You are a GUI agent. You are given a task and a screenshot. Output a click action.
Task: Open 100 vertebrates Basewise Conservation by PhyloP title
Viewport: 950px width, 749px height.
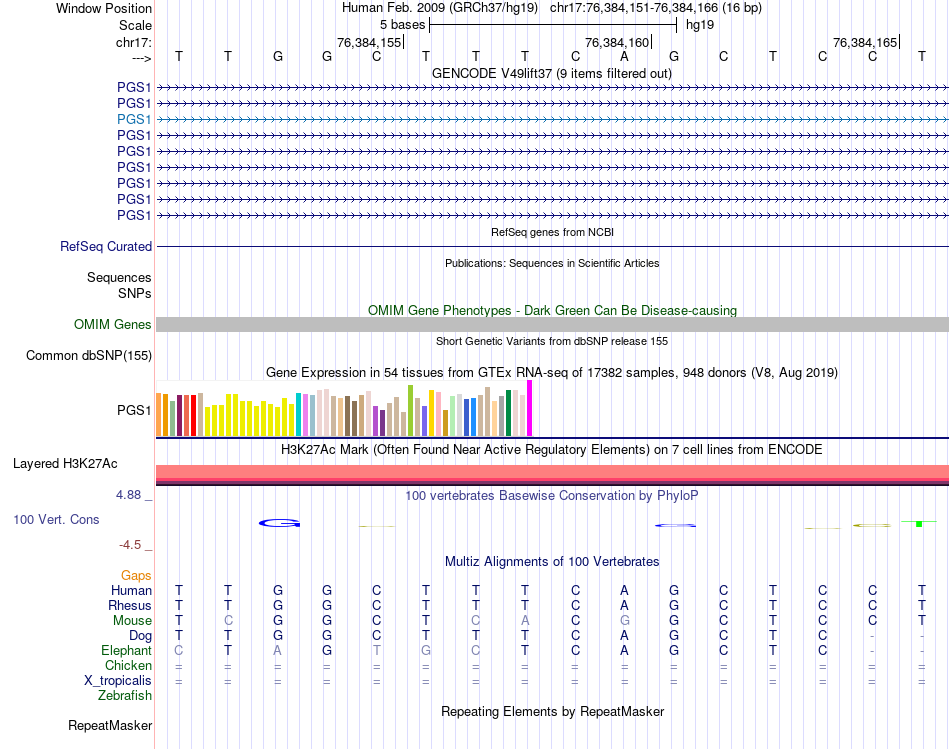tap(552, 496)
